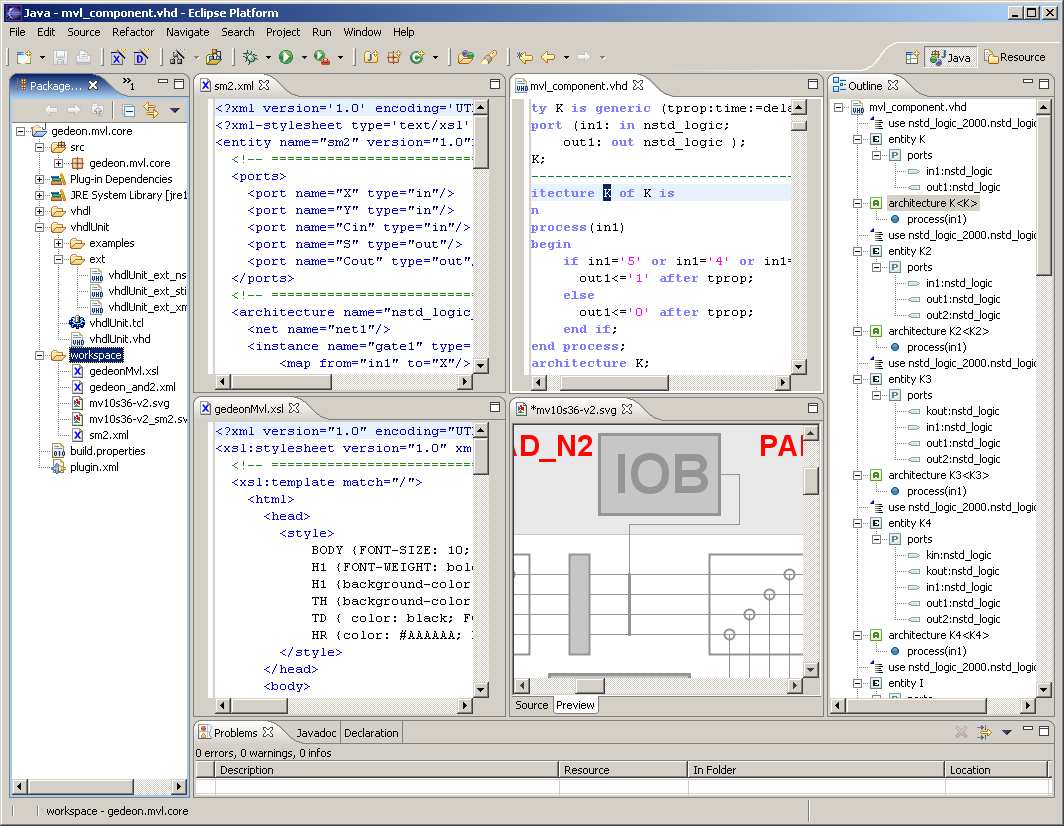Open the Run dropdown arrow
1064x826 pixels.
click(304, 58)
